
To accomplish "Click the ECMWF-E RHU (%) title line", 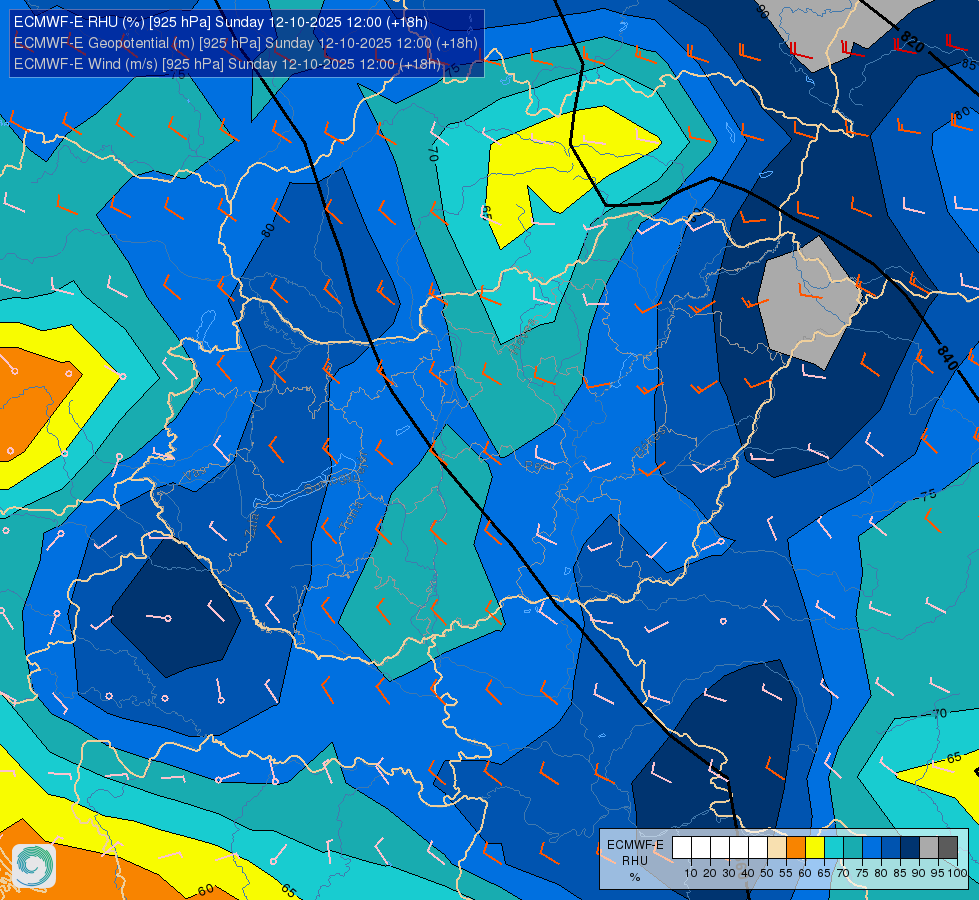I will 220,22.
